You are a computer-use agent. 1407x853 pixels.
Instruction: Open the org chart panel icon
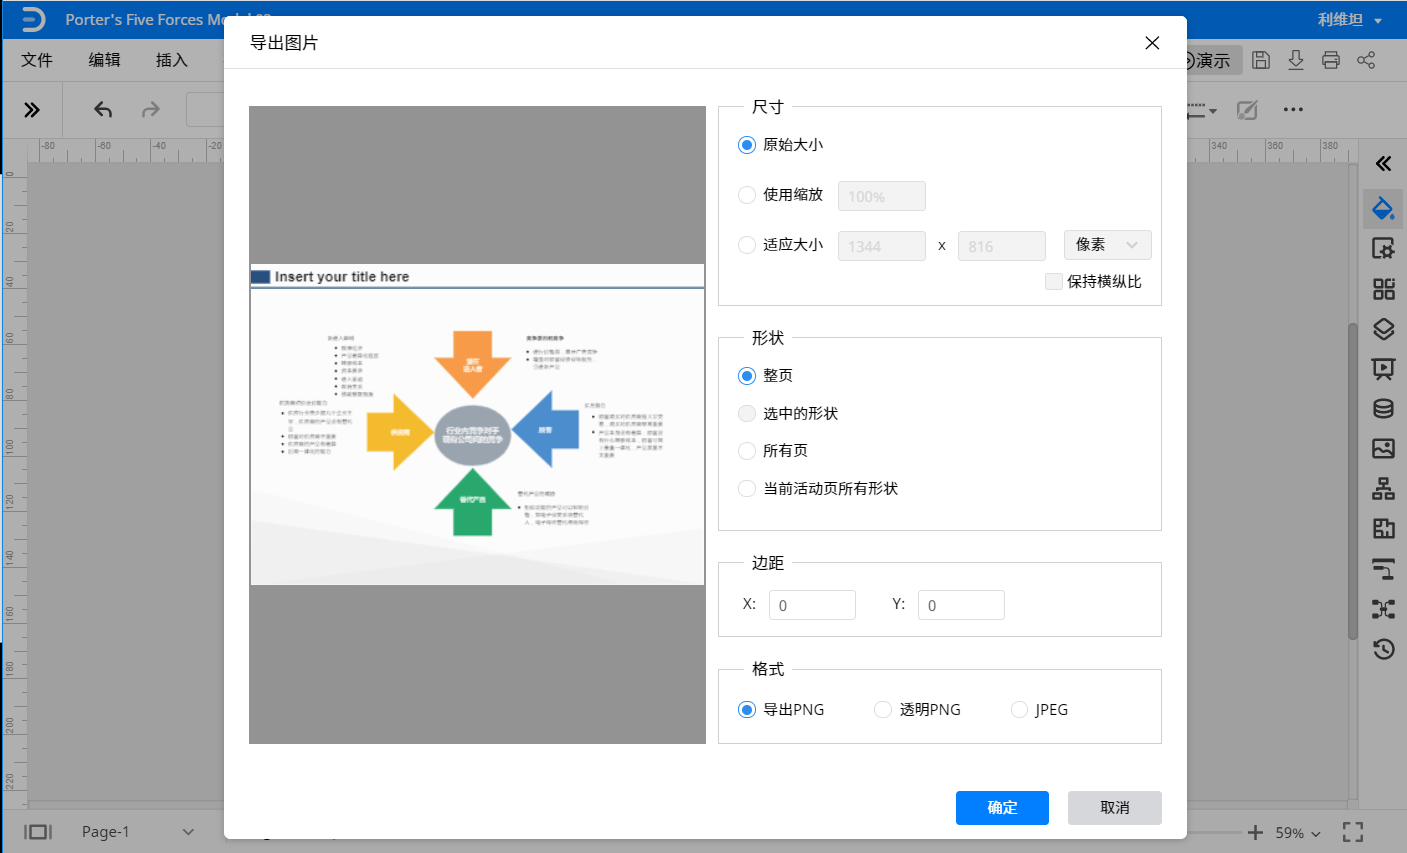tap(1384, 489)
